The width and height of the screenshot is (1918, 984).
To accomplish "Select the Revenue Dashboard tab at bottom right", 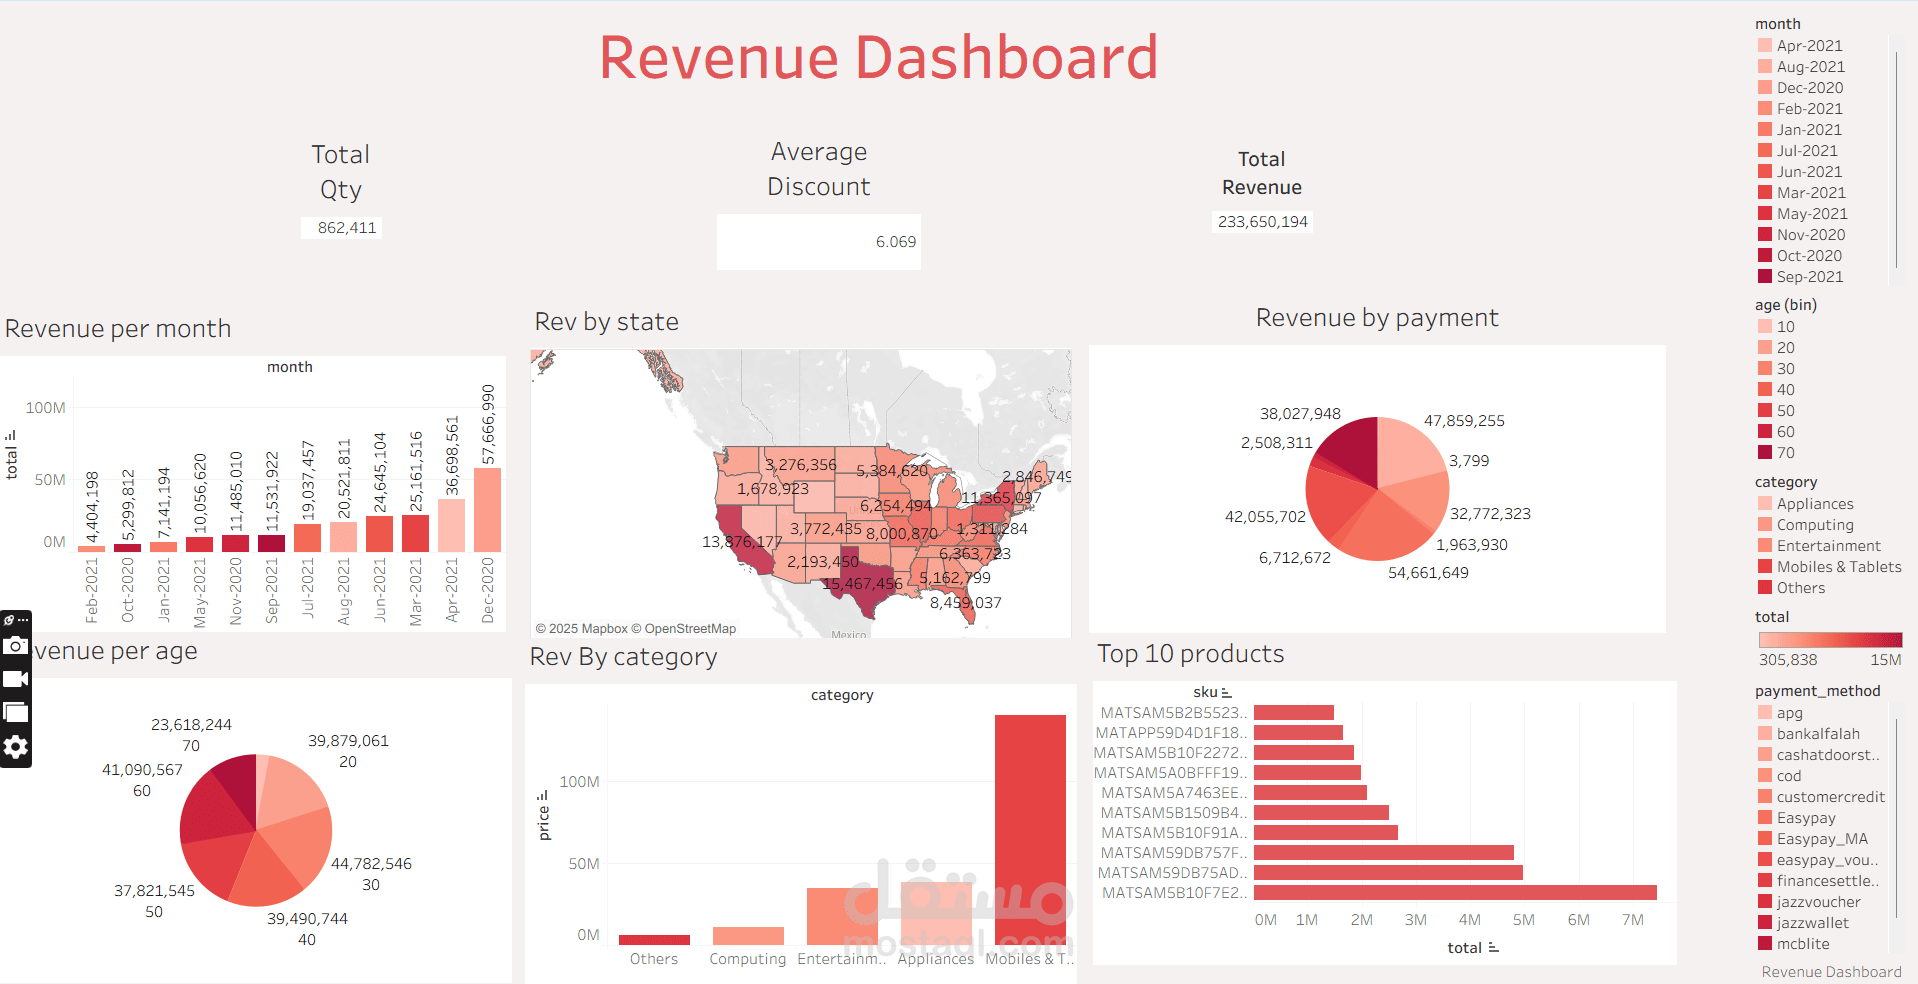I will tap(1832, 971).
